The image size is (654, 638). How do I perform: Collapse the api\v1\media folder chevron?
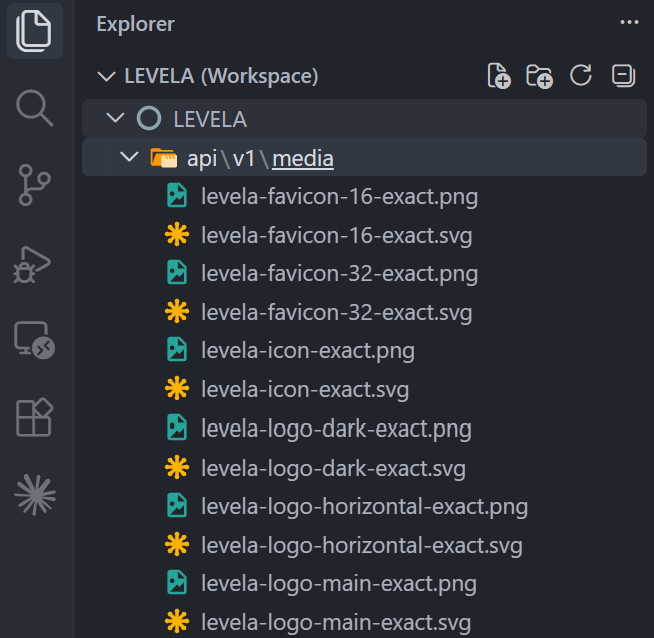coord(129,157)
